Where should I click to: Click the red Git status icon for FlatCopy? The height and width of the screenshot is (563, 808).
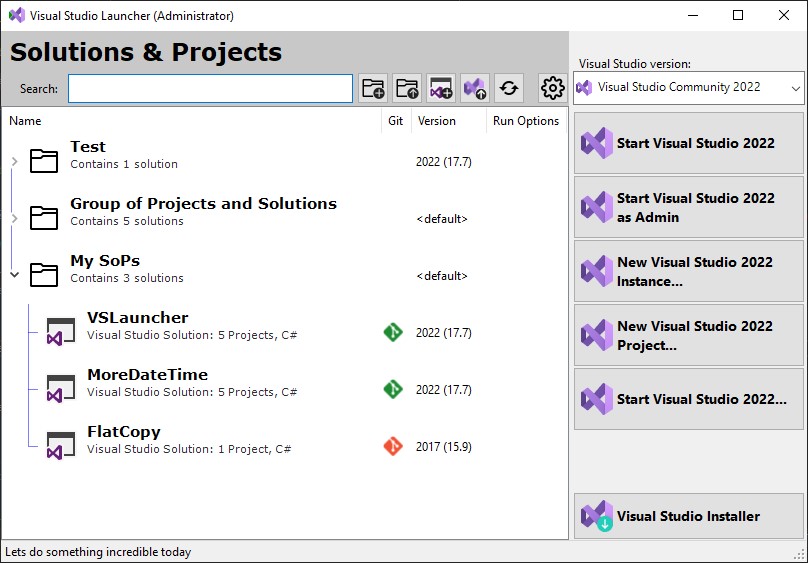[393, 446]
